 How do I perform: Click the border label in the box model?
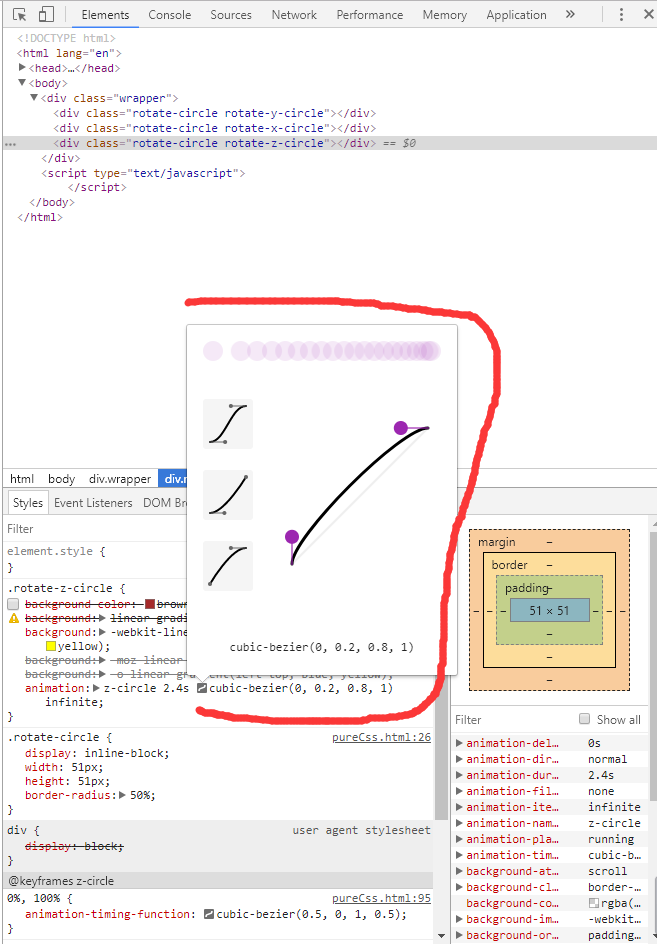tap(509, 565)
